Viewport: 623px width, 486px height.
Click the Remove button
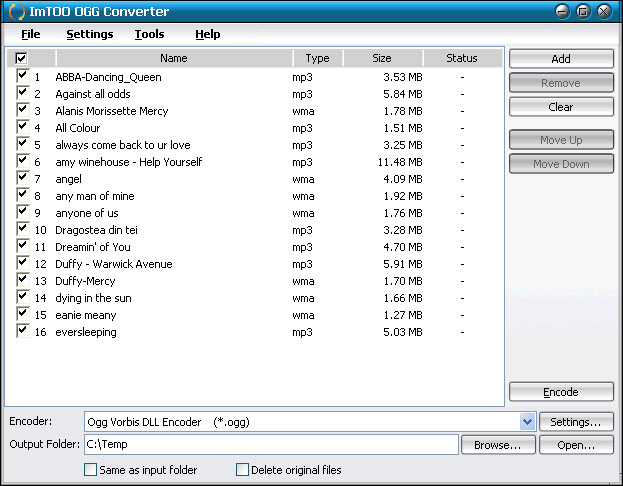point(561,83)
